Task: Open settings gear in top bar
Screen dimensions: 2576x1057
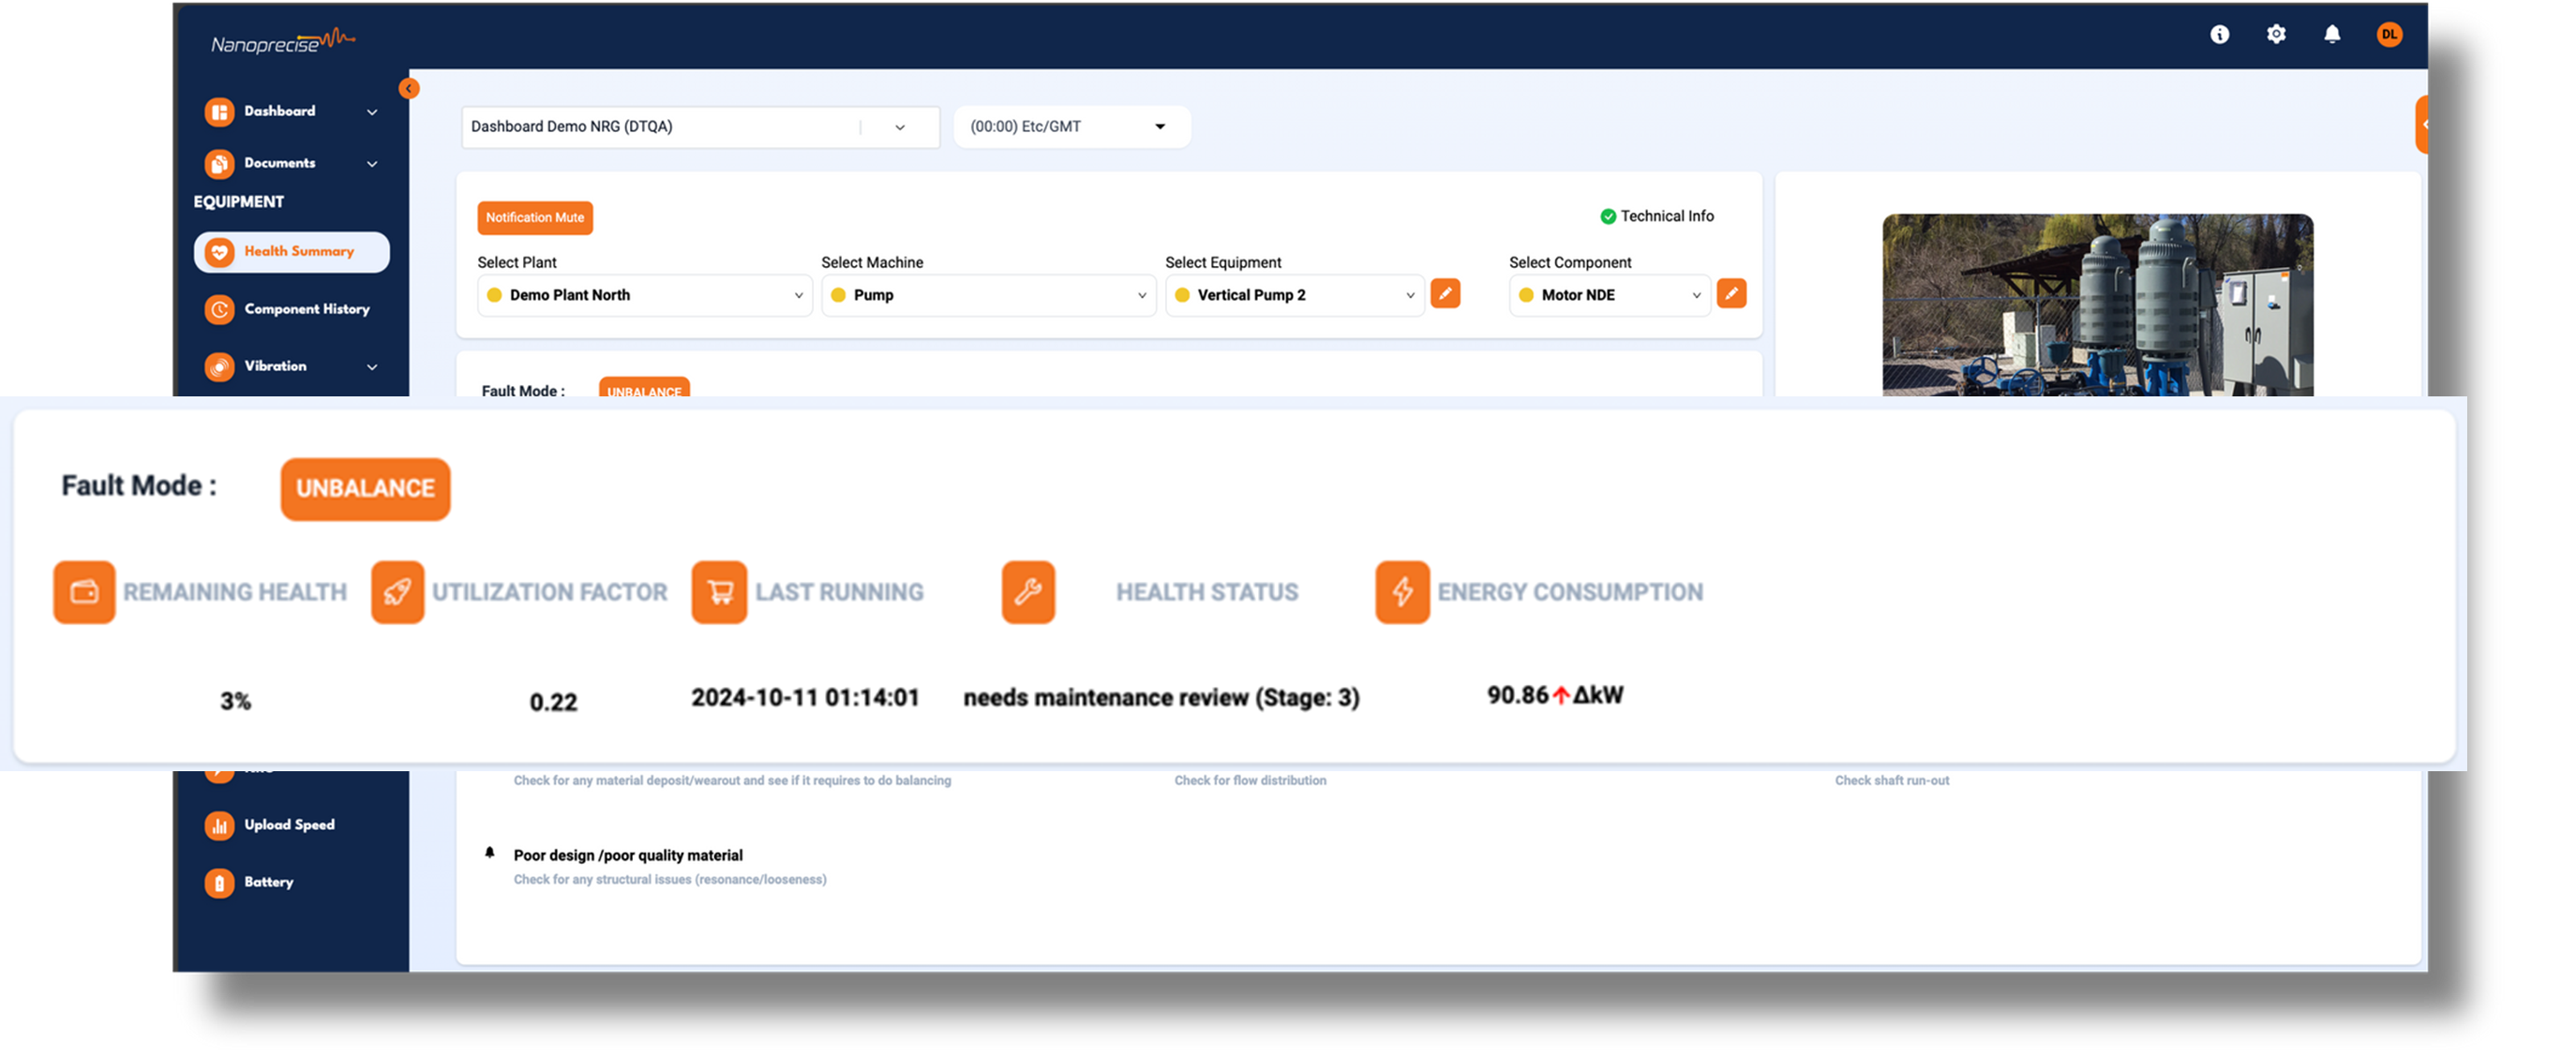Action: coord(2276,35)
